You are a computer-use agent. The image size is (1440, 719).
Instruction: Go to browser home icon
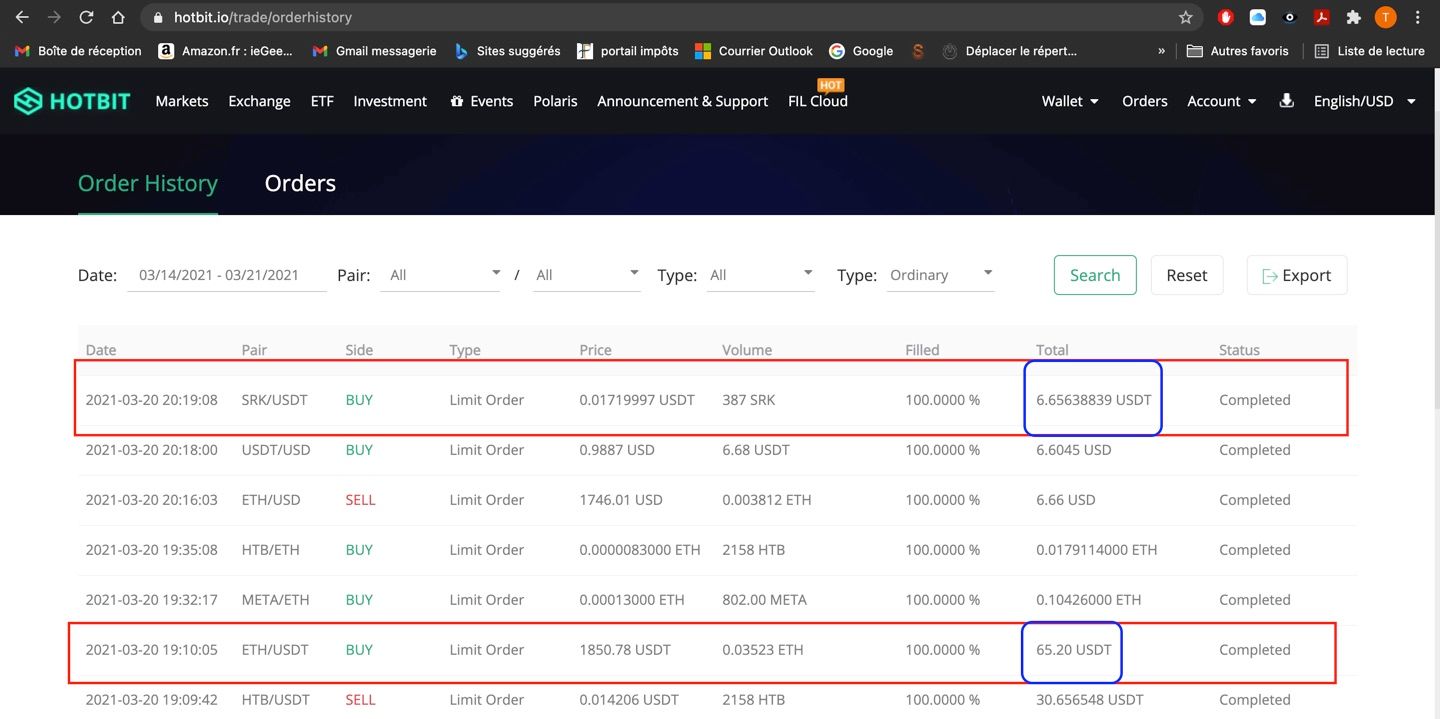[x=118, y=17]
